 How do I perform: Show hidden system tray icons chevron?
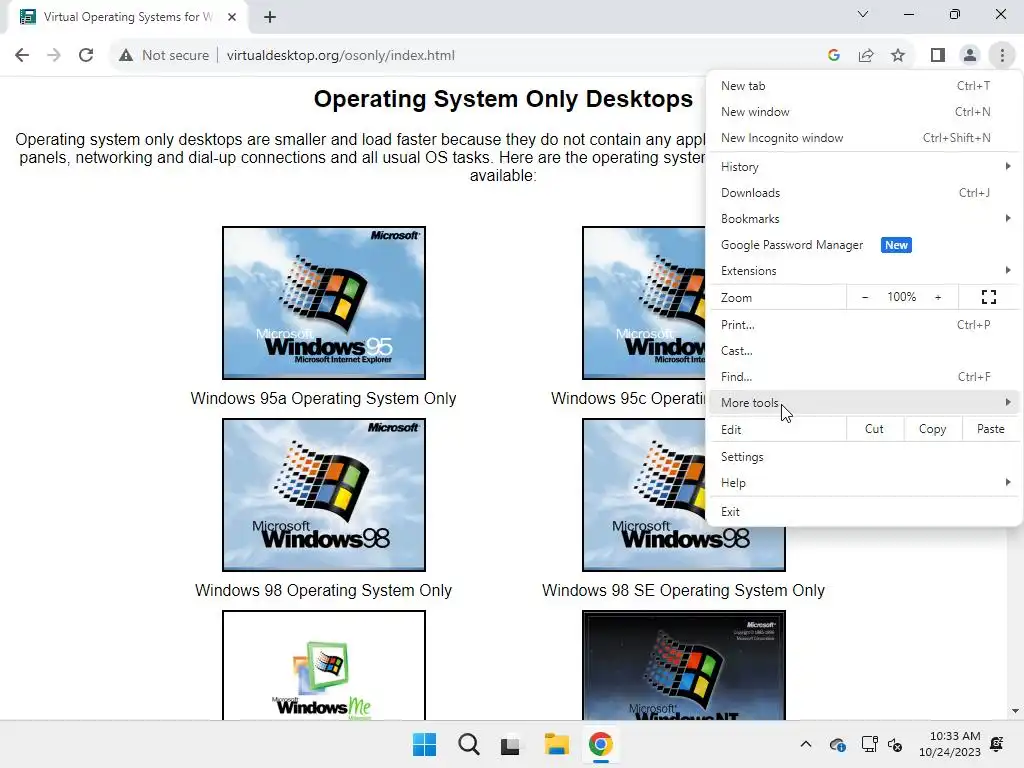click(806, 744)
